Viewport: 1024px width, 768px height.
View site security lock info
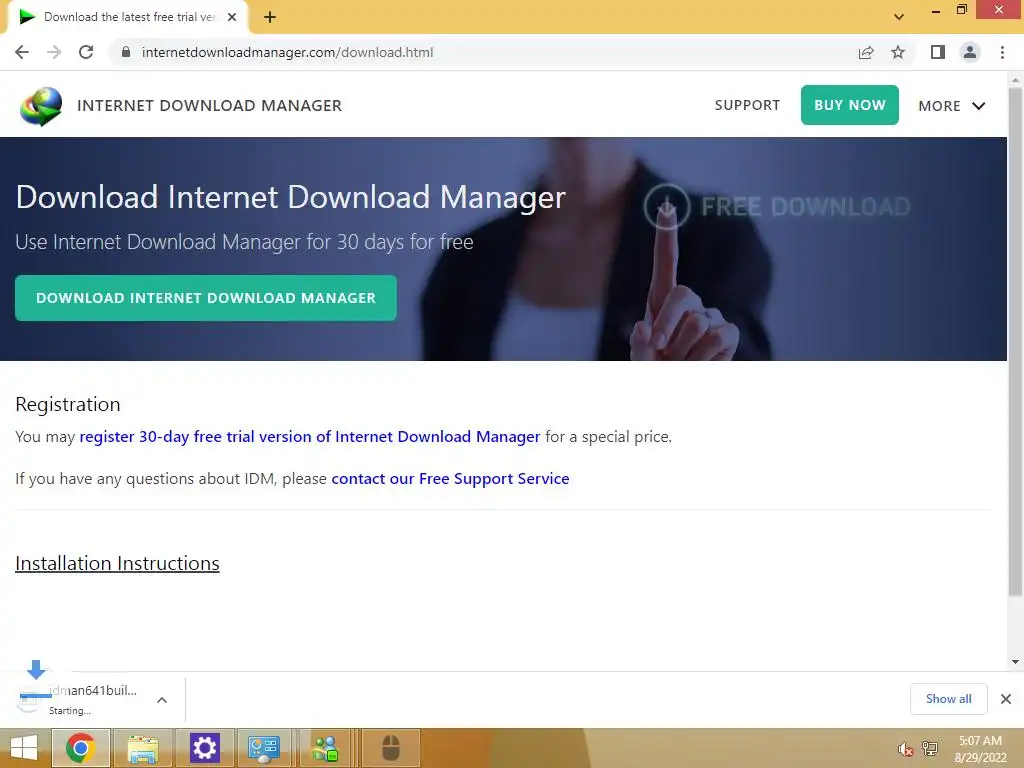(126, 52)
